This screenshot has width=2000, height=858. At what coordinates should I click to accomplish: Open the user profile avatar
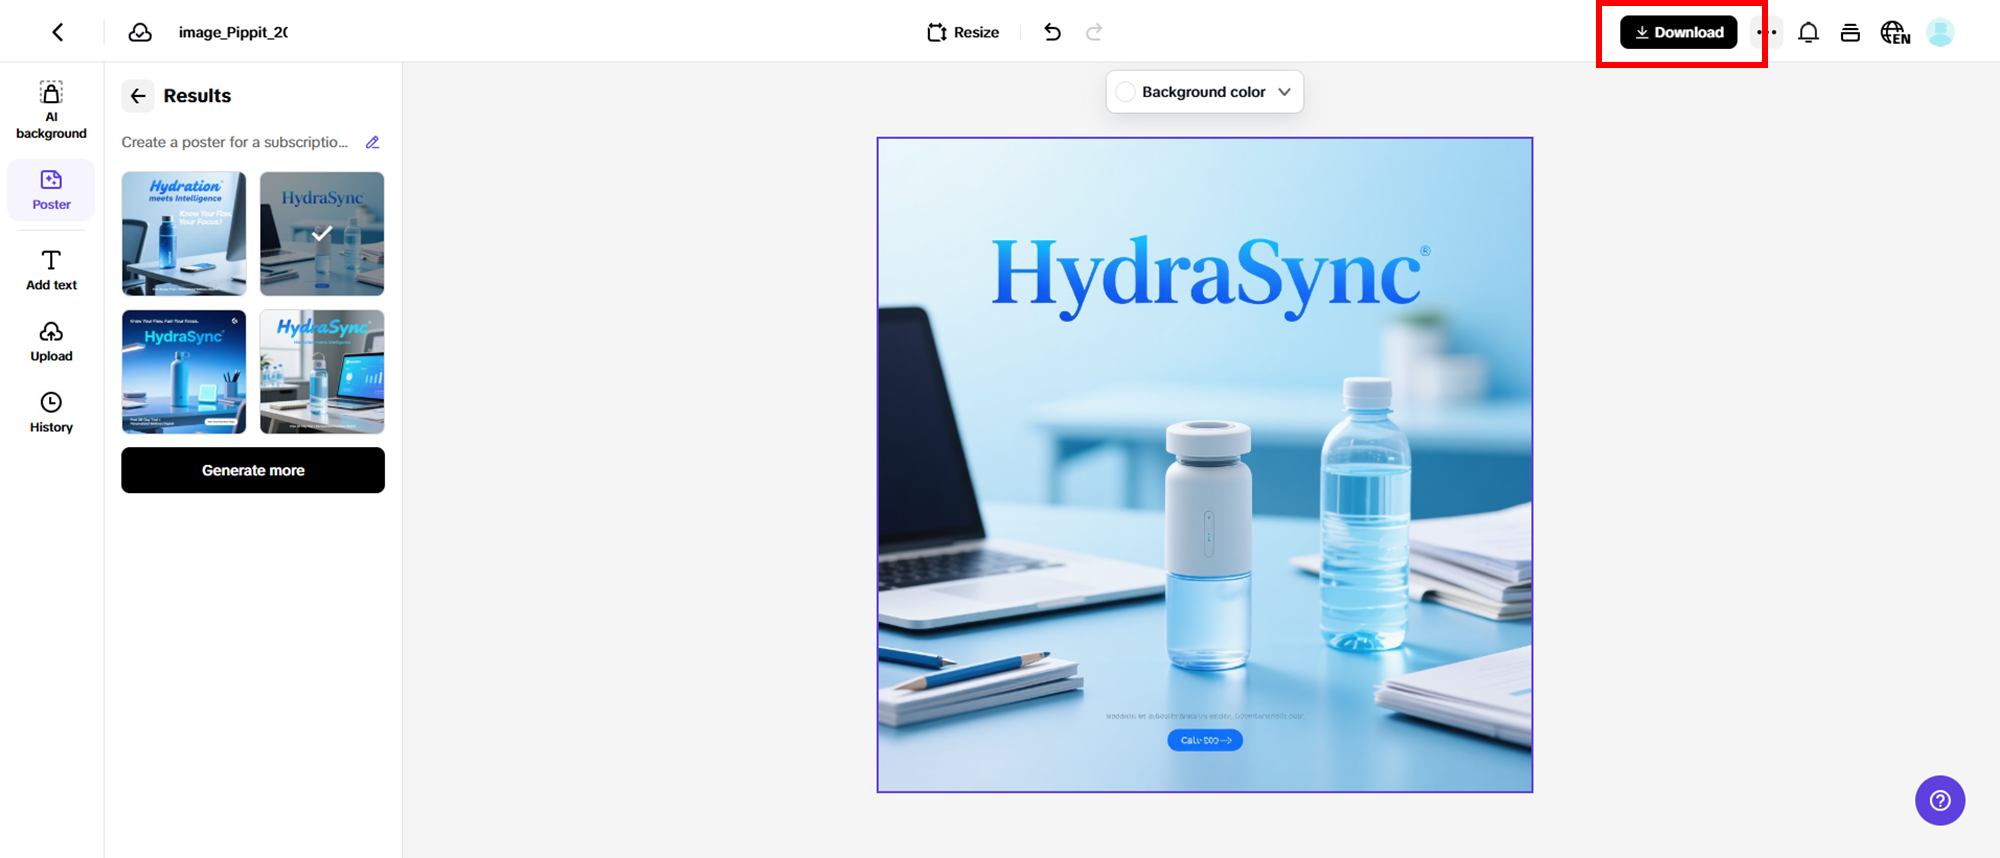click(1940, 32)
